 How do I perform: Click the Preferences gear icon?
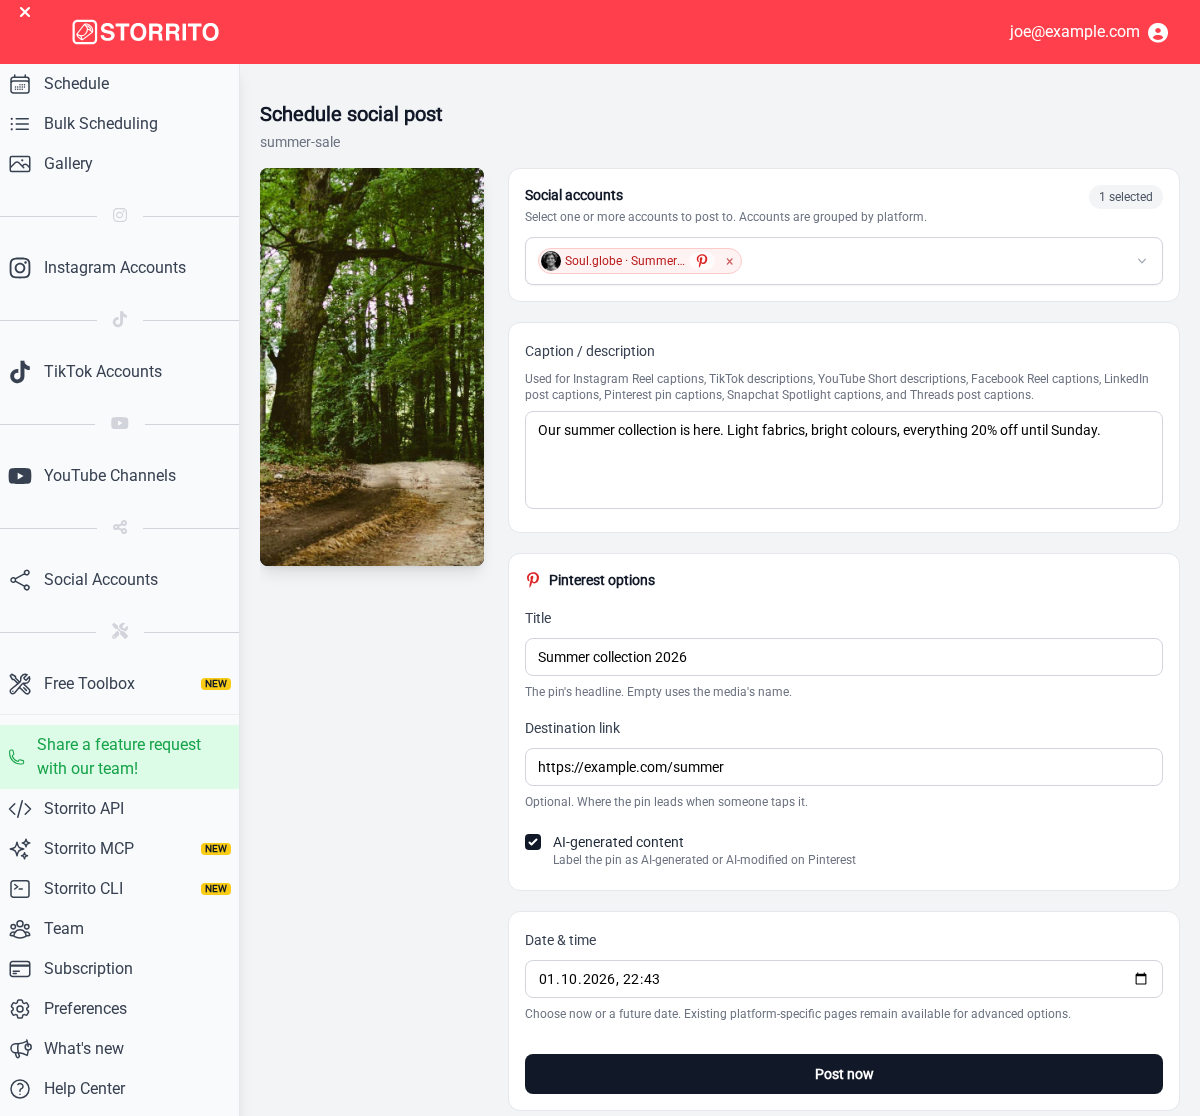pyautogui.click(x=20, y=1009)
